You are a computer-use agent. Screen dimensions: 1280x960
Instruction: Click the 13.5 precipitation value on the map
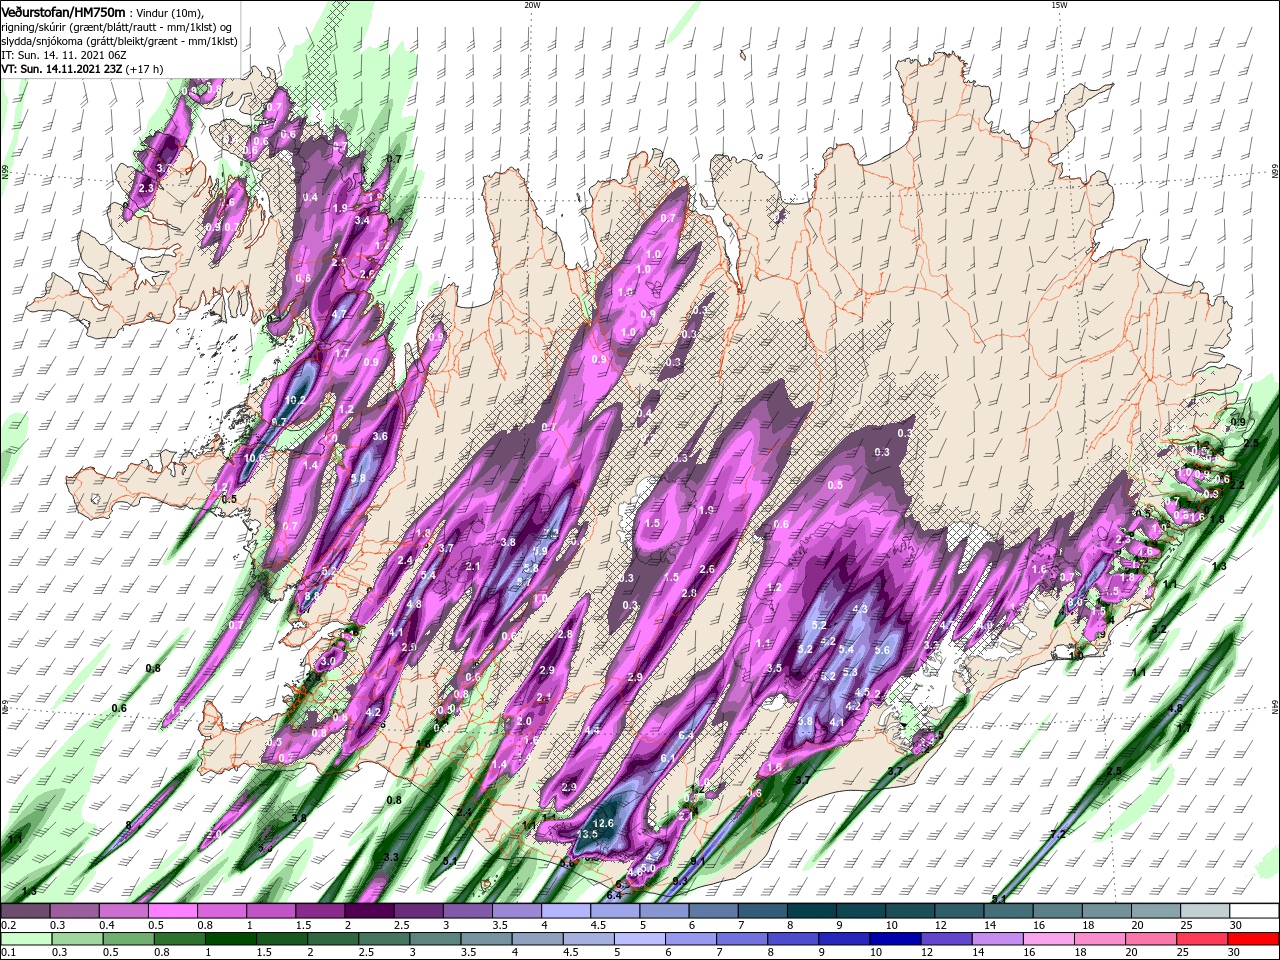pos(588,834)
